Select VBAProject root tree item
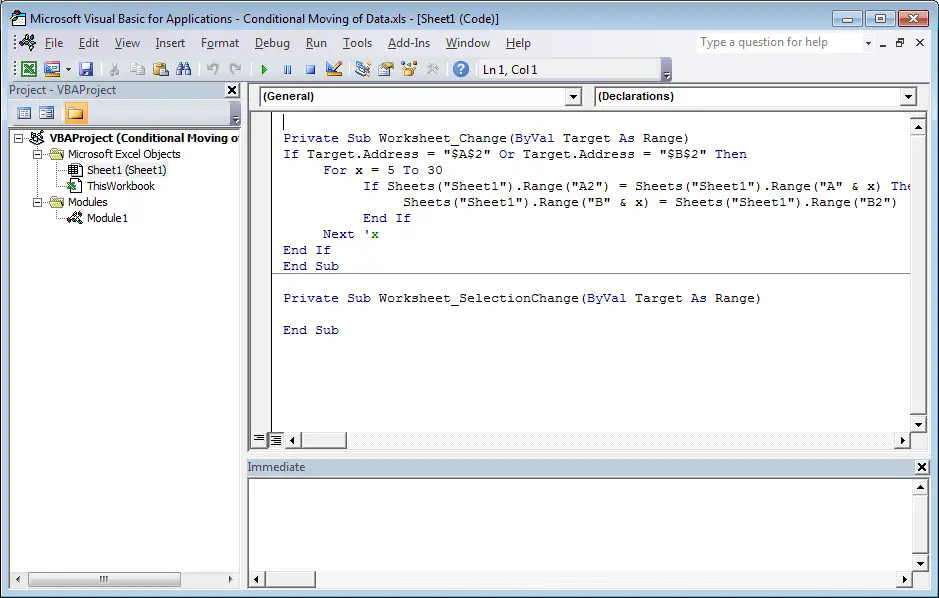 pyautogui.click(x=144, y=138)
